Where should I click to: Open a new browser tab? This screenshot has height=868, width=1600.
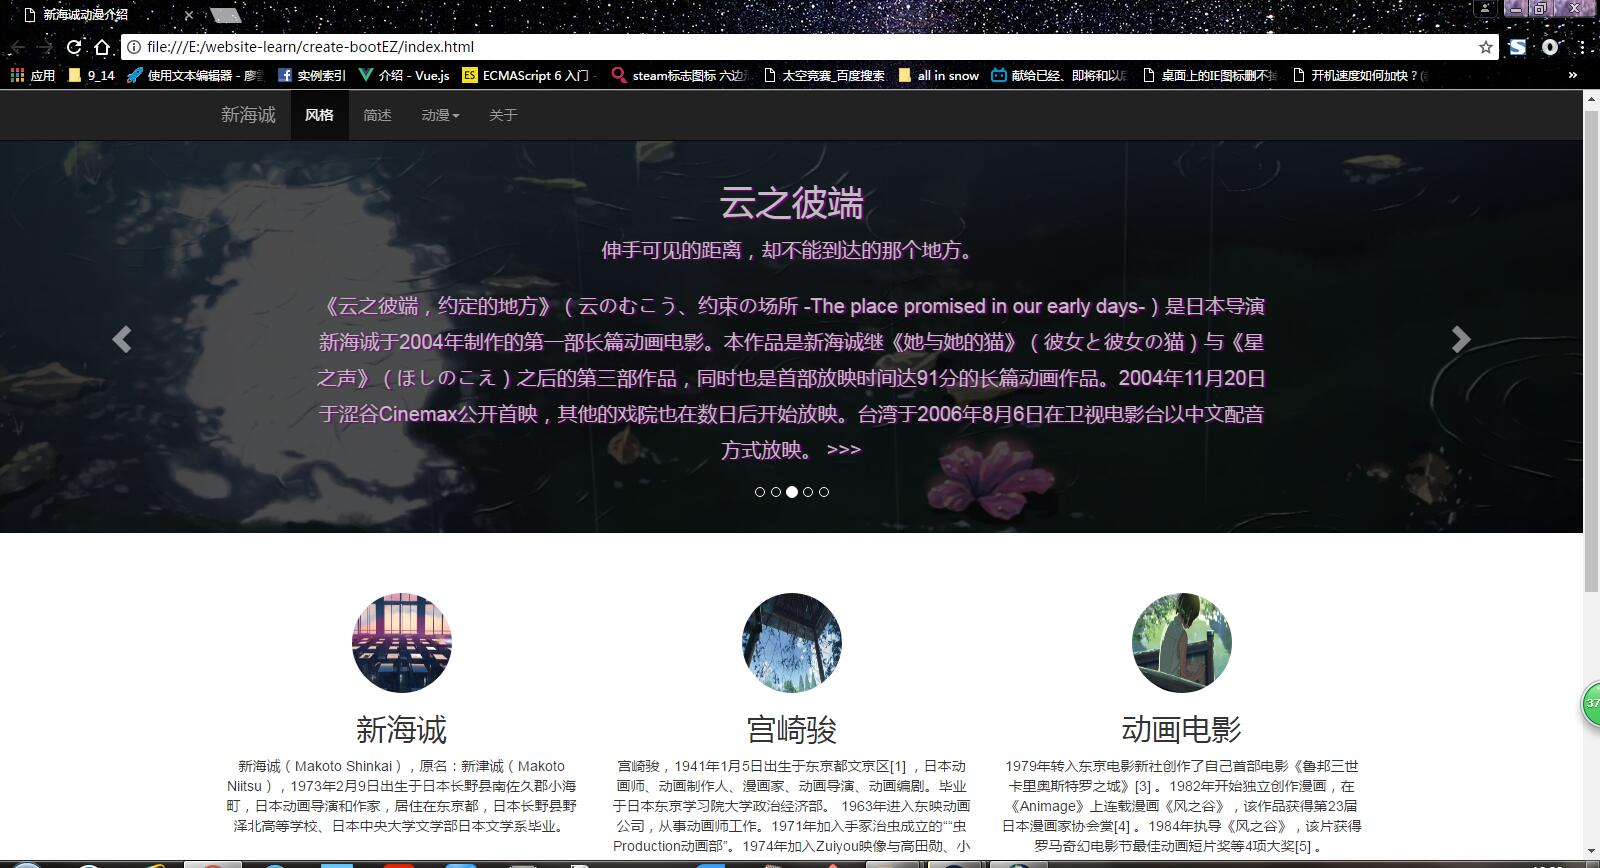tap(226, 15)
